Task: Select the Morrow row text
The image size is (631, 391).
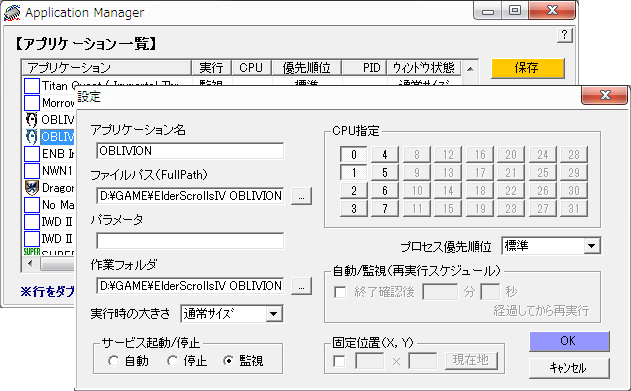Action: tap(58, 103)
